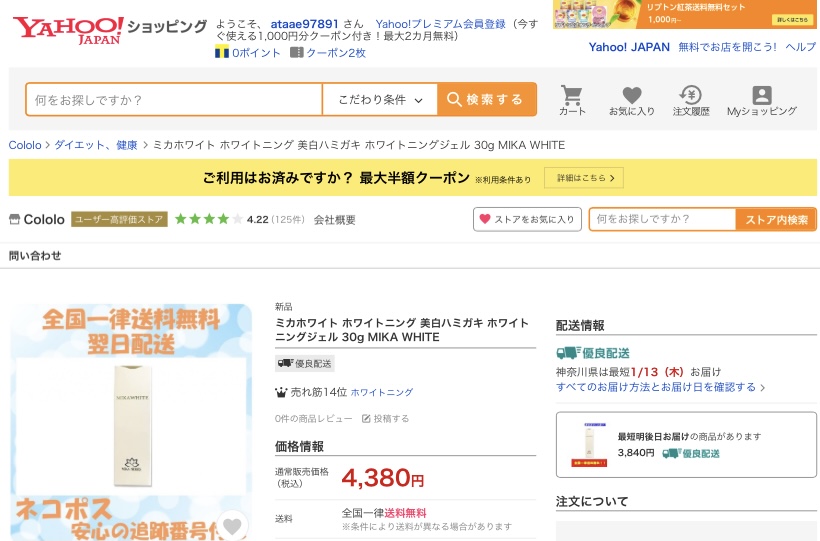Image resolution: width=820 pixels, height=541 pixels.
Task: Click ユーザー高評価ストア badge
Action: click(119, 219)
